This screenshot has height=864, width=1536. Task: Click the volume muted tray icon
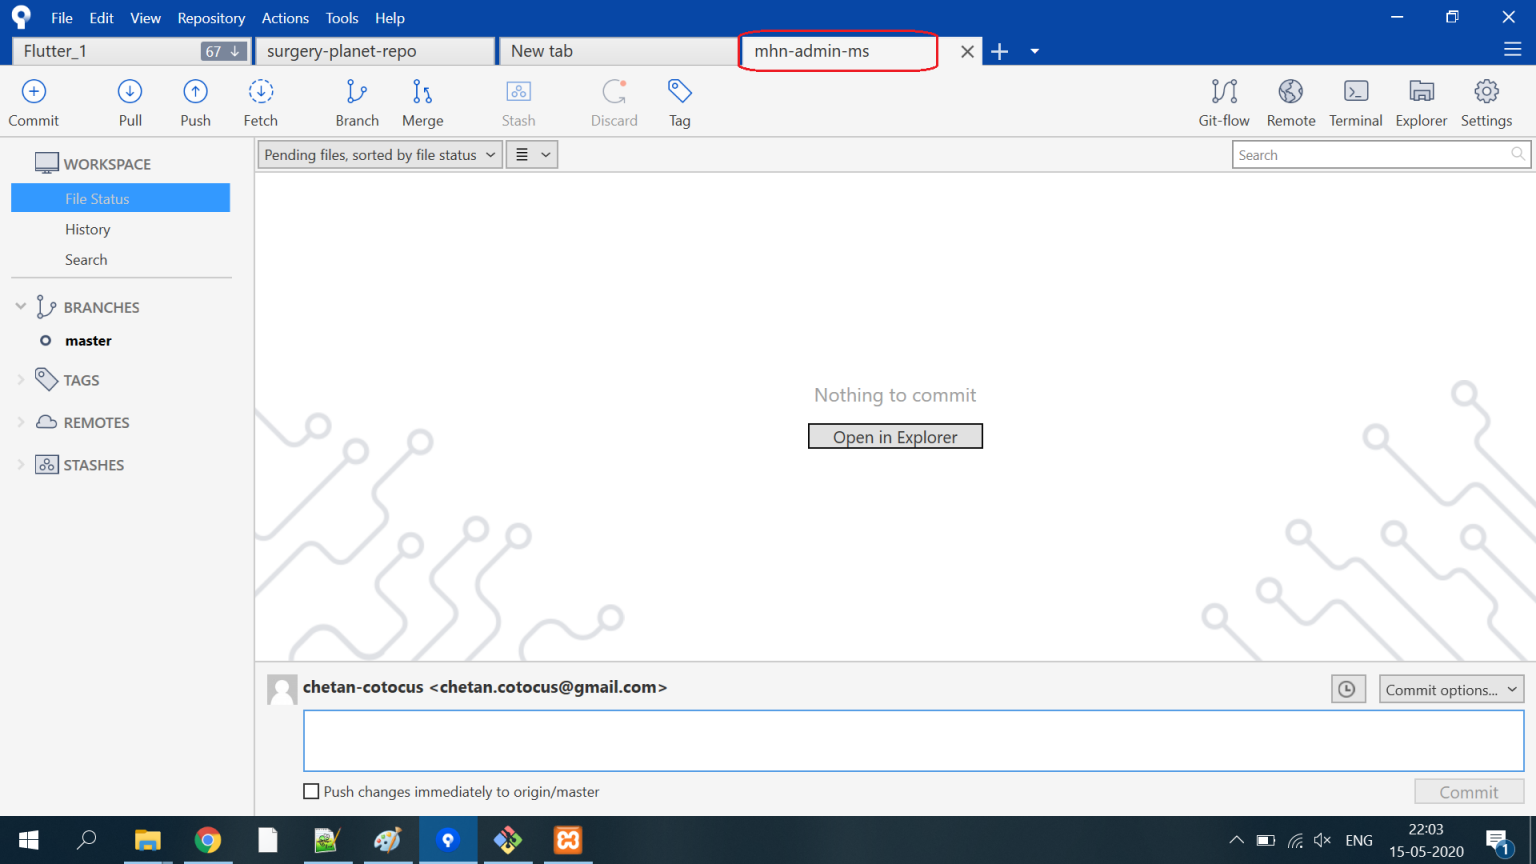click(x=1322, y=840)
